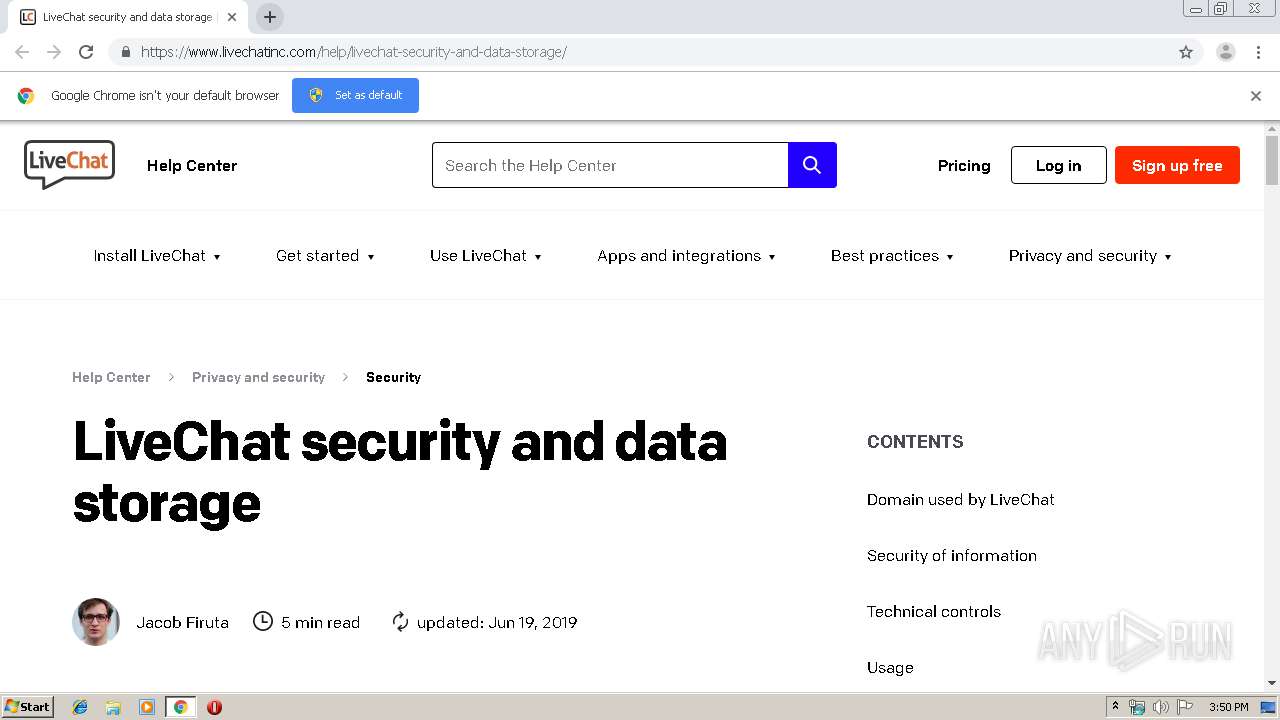Dismiss the default browser notification bar

coord(1256,96)
